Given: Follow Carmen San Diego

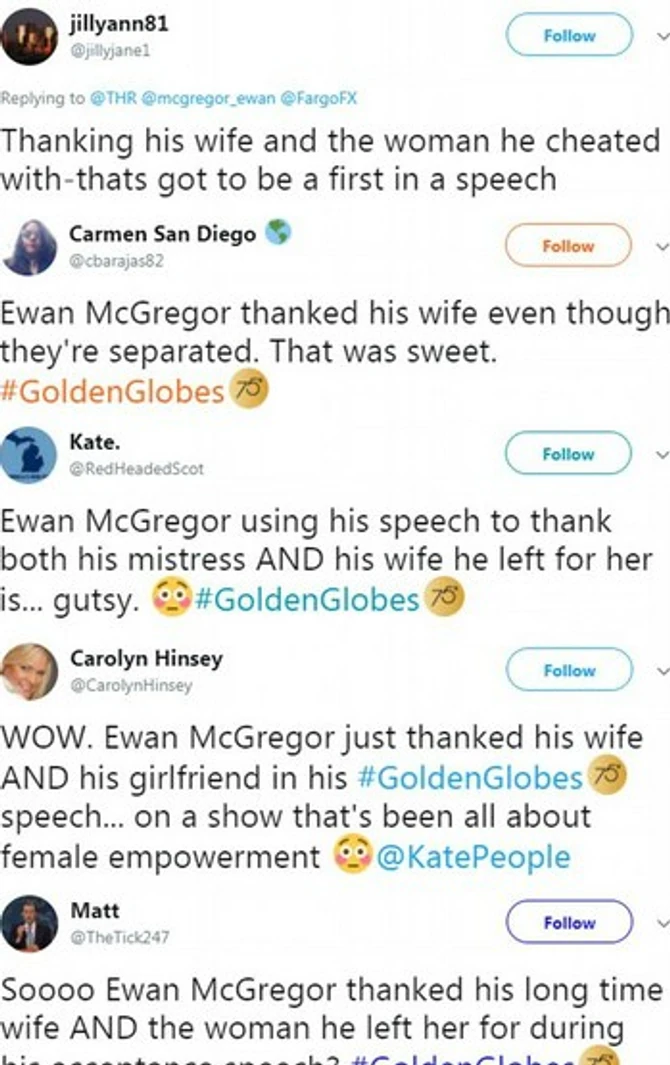Looking at the screenshot, I should [568, 245].
